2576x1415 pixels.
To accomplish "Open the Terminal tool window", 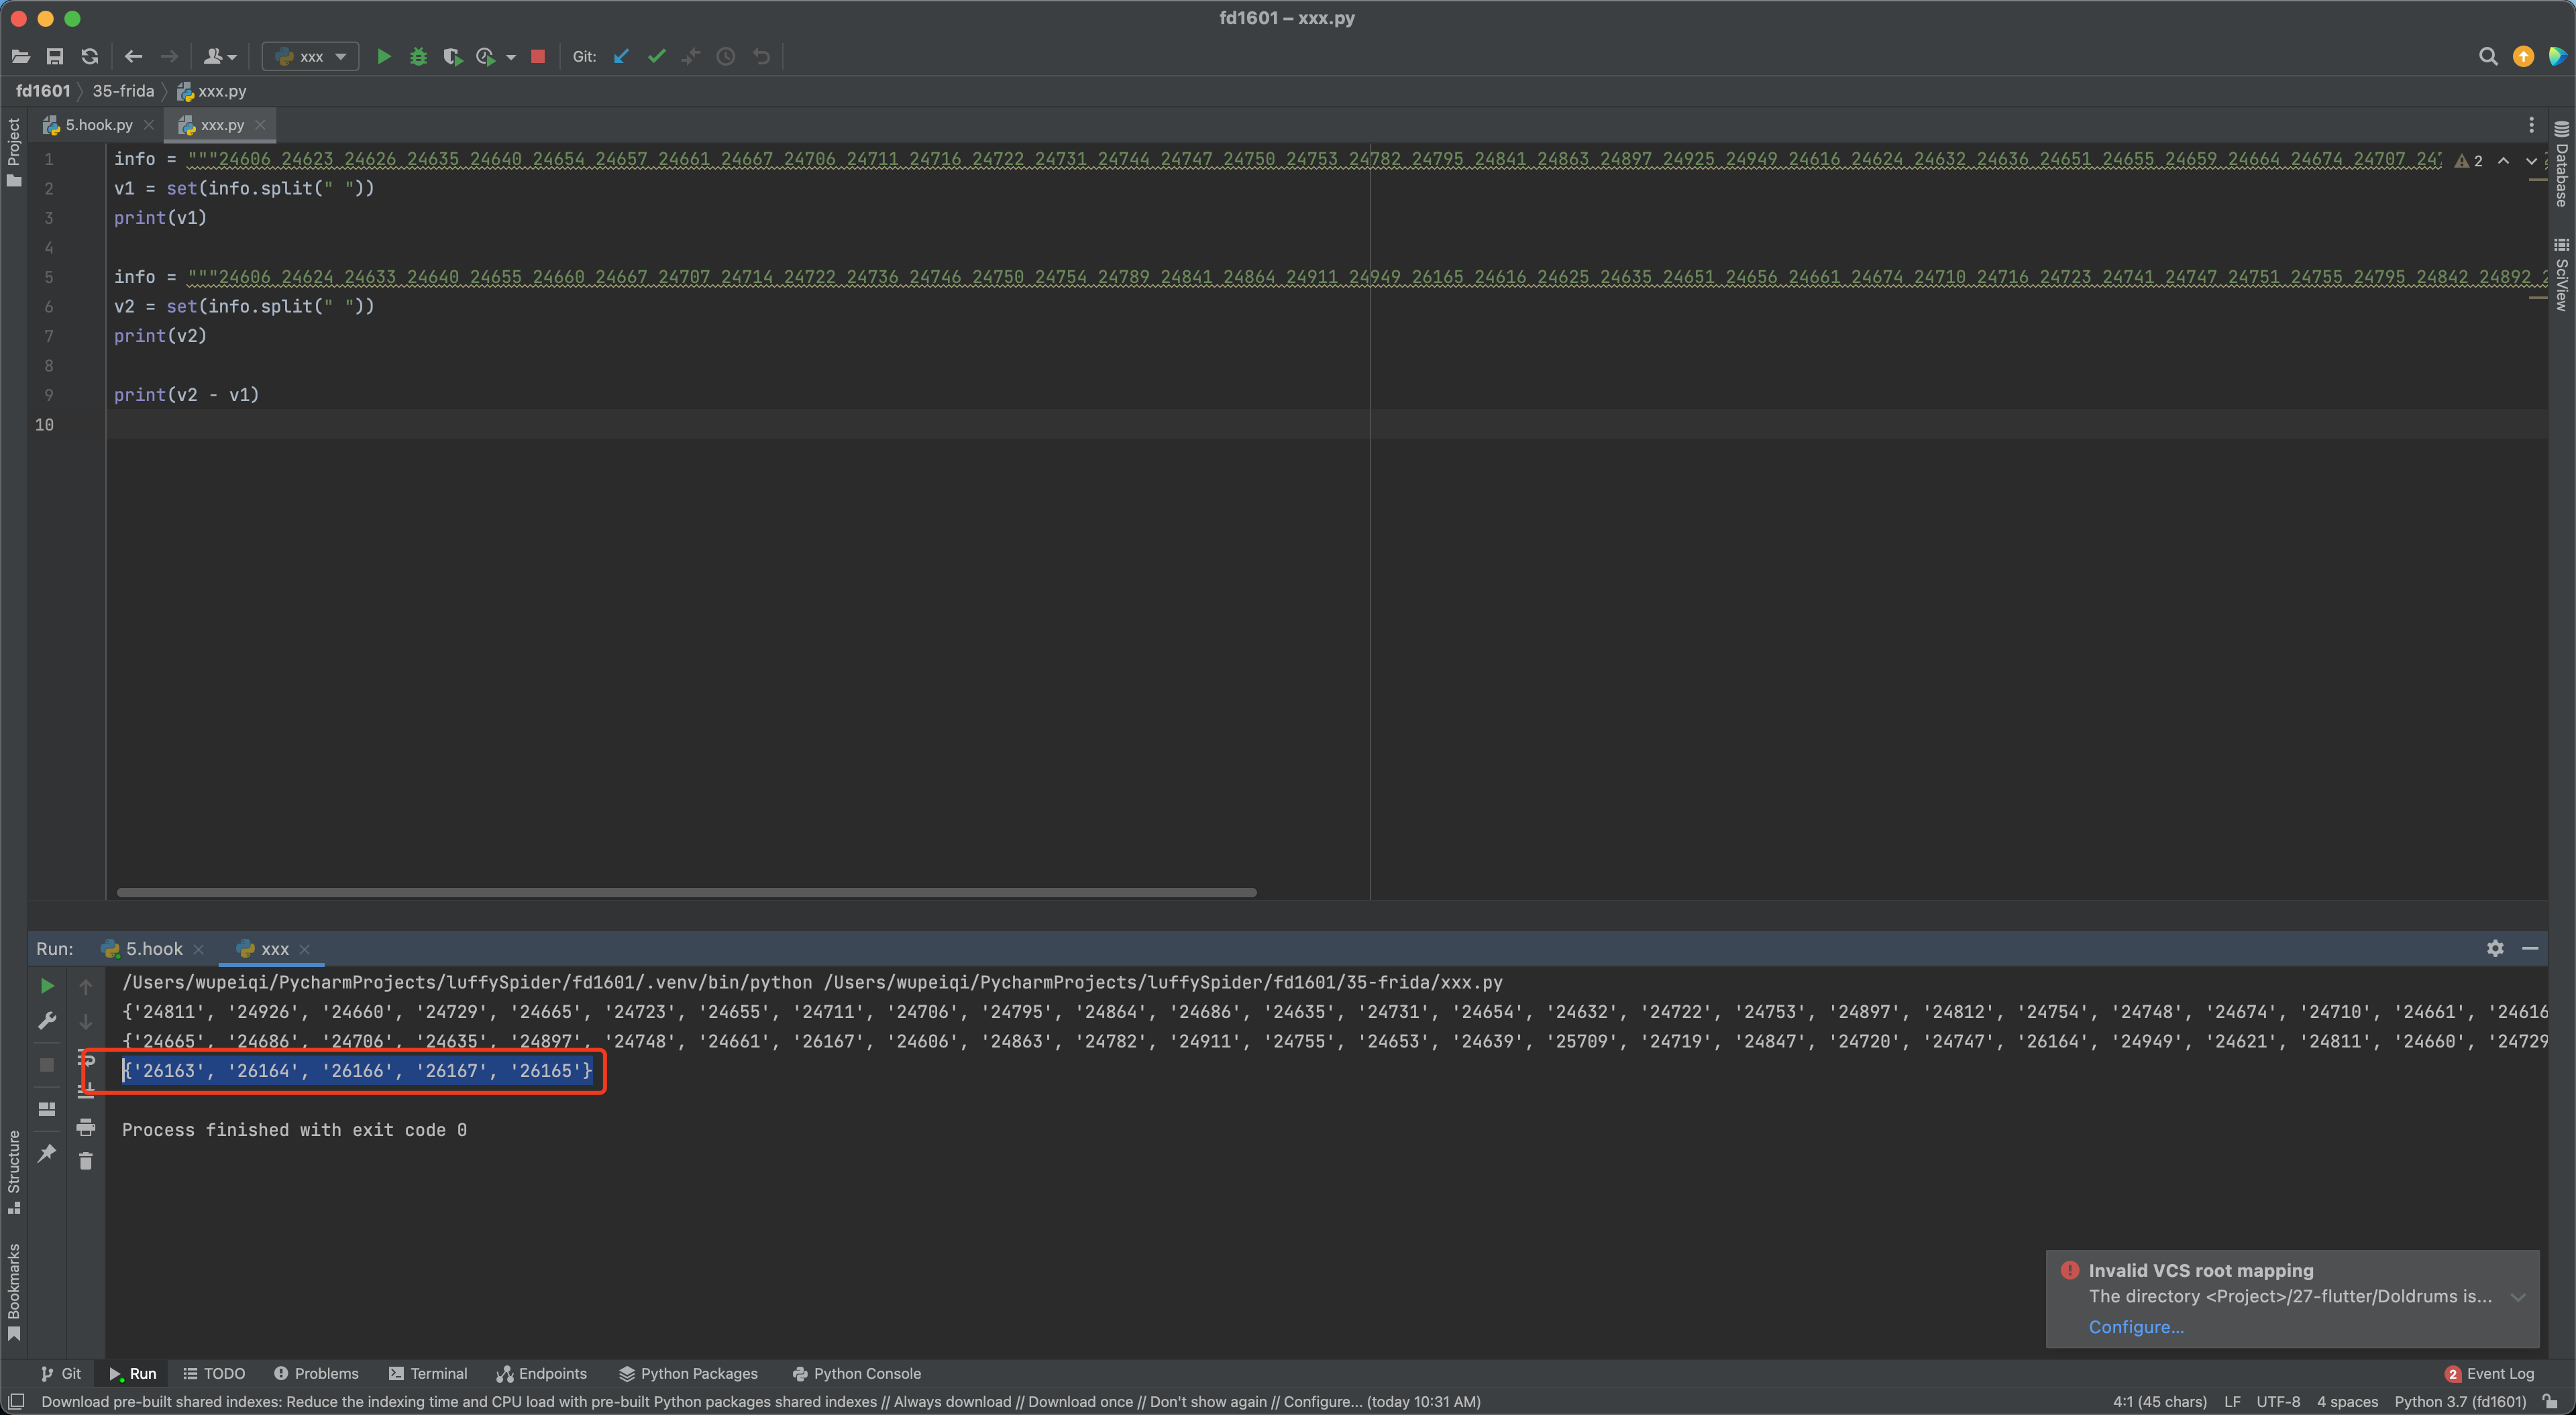I will pos(428,1374).
